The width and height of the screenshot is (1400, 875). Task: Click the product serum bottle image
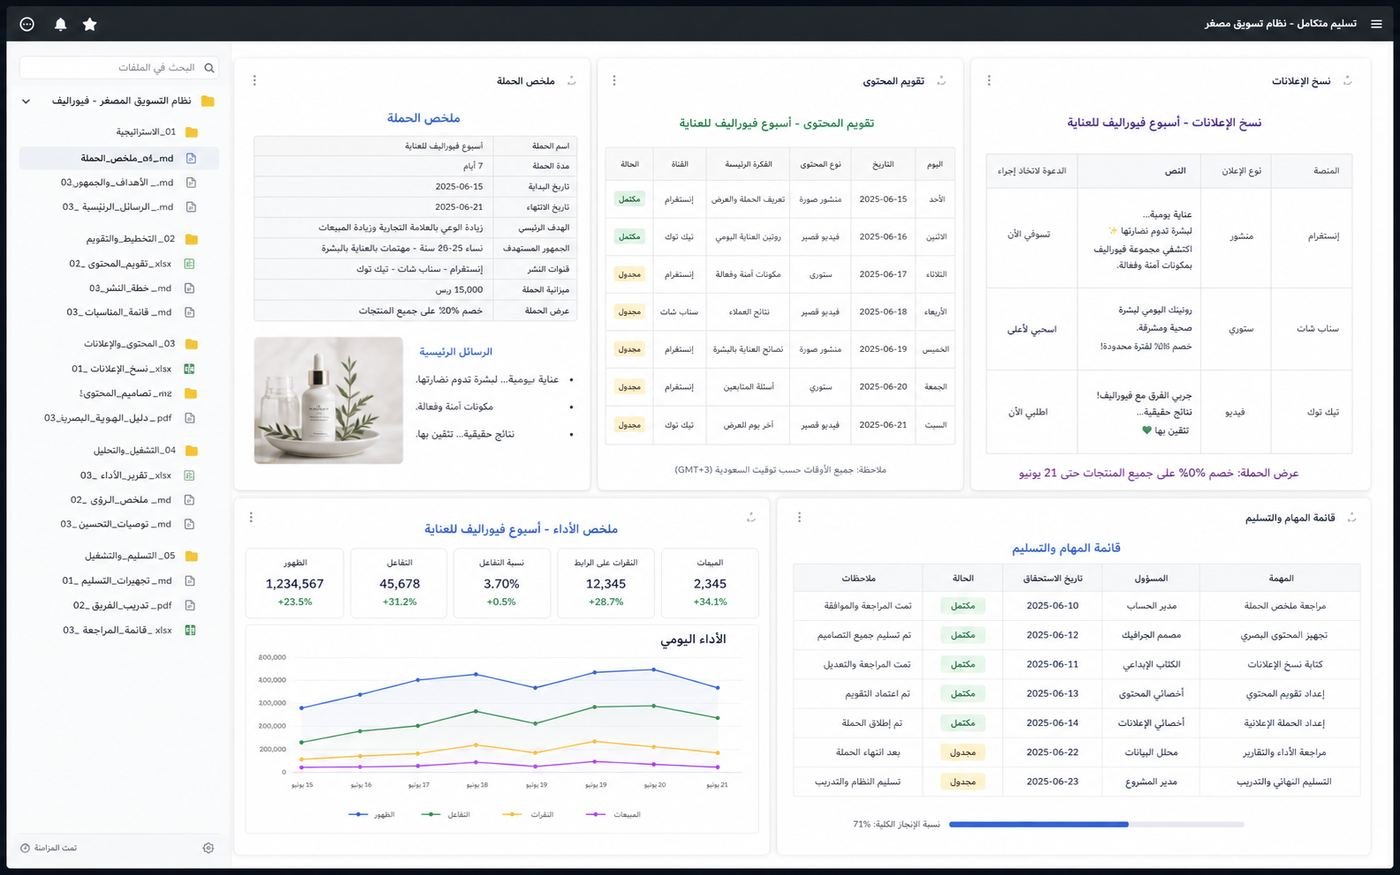[x=328, y=400]
